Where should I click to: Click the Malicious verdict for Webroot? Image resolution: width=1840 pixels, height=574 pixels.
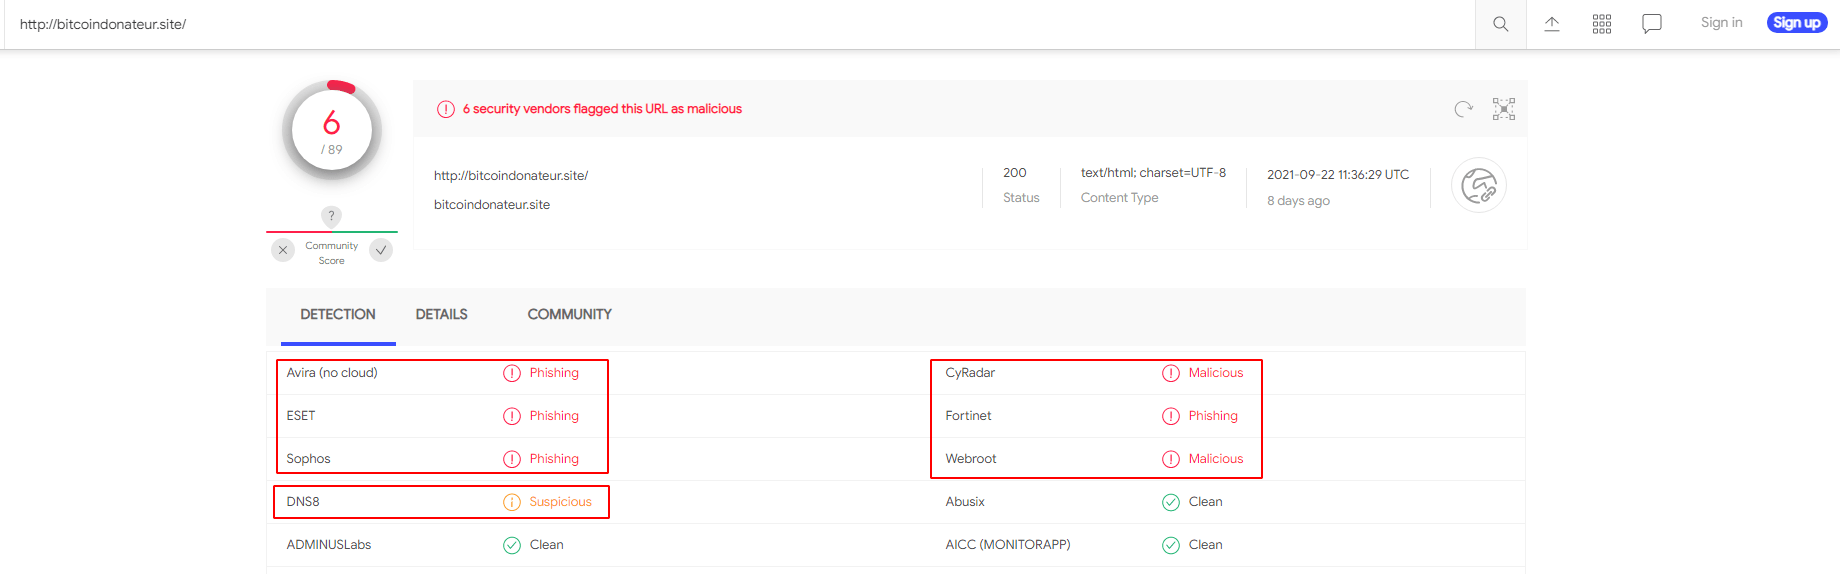click(x=1216, y=459)
